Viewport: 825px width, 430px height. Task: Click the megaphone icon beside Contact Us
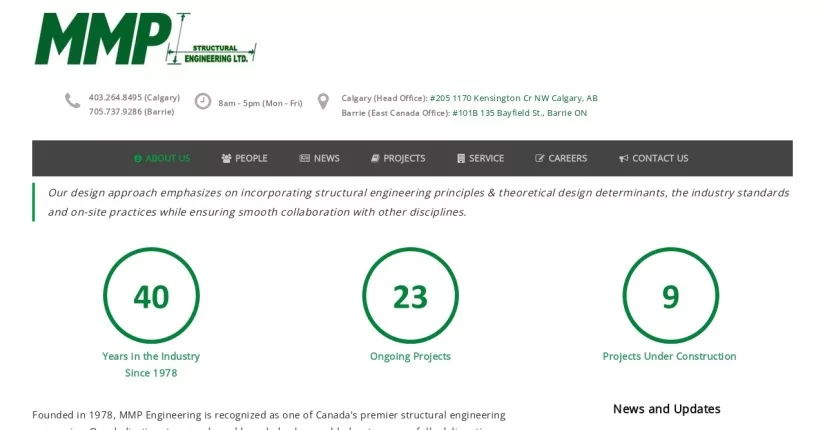(x=623, y=158)
